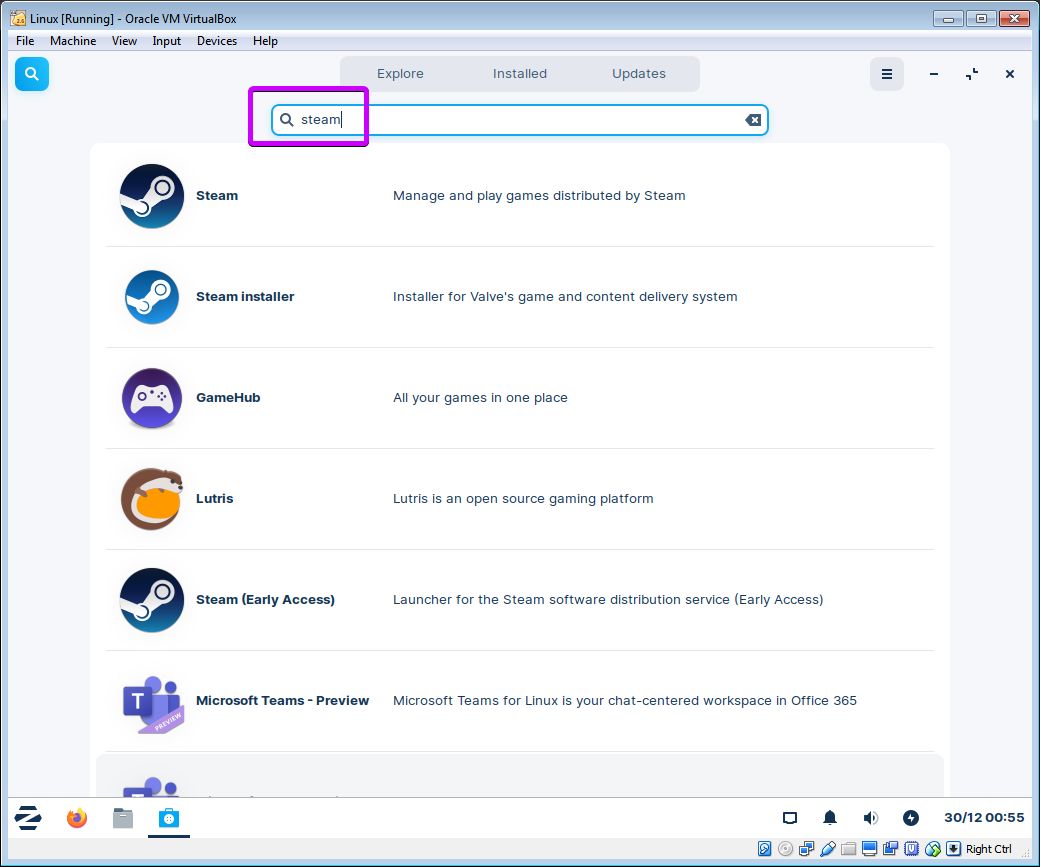Open the Devices menu
Image resolution: width=1040 pixels, height=867 pixels.
(x=217, y=40)
